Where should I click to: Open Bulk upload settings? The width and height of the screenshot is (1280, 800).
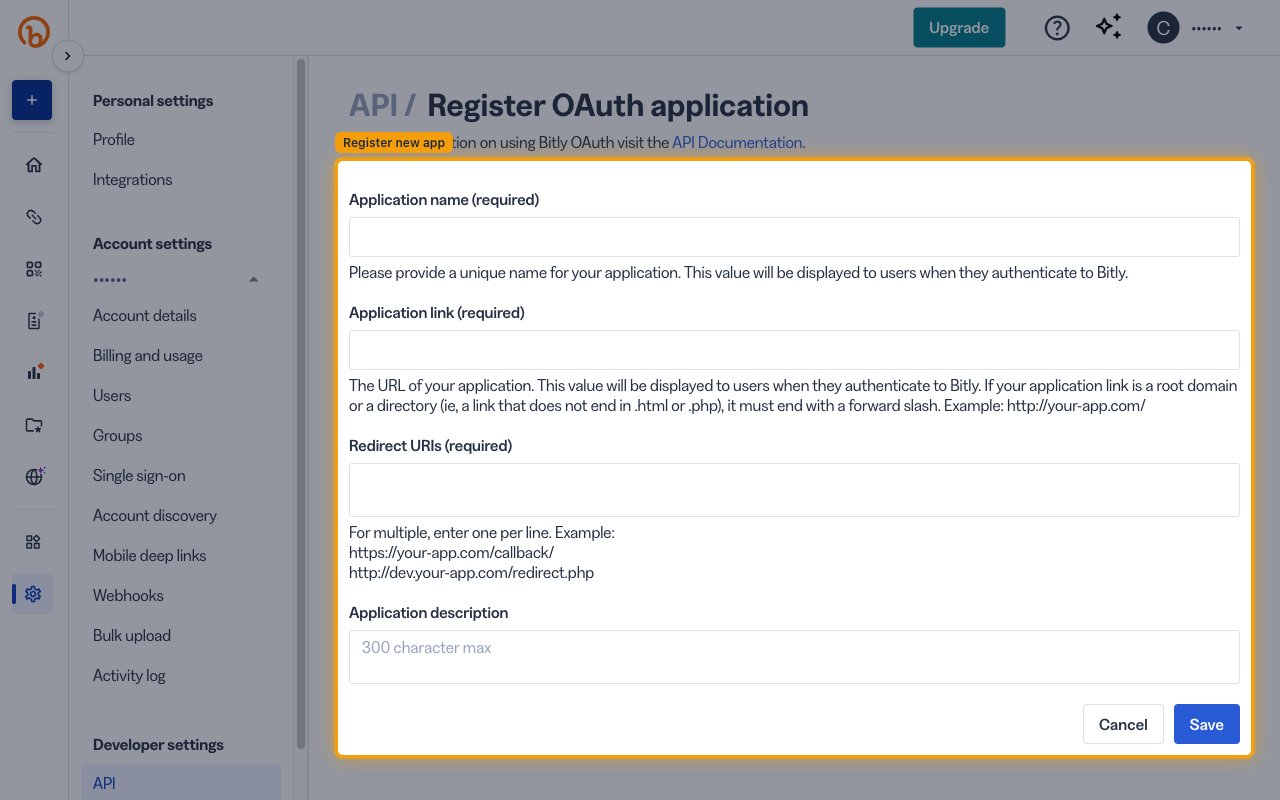[x=132, y=636]
